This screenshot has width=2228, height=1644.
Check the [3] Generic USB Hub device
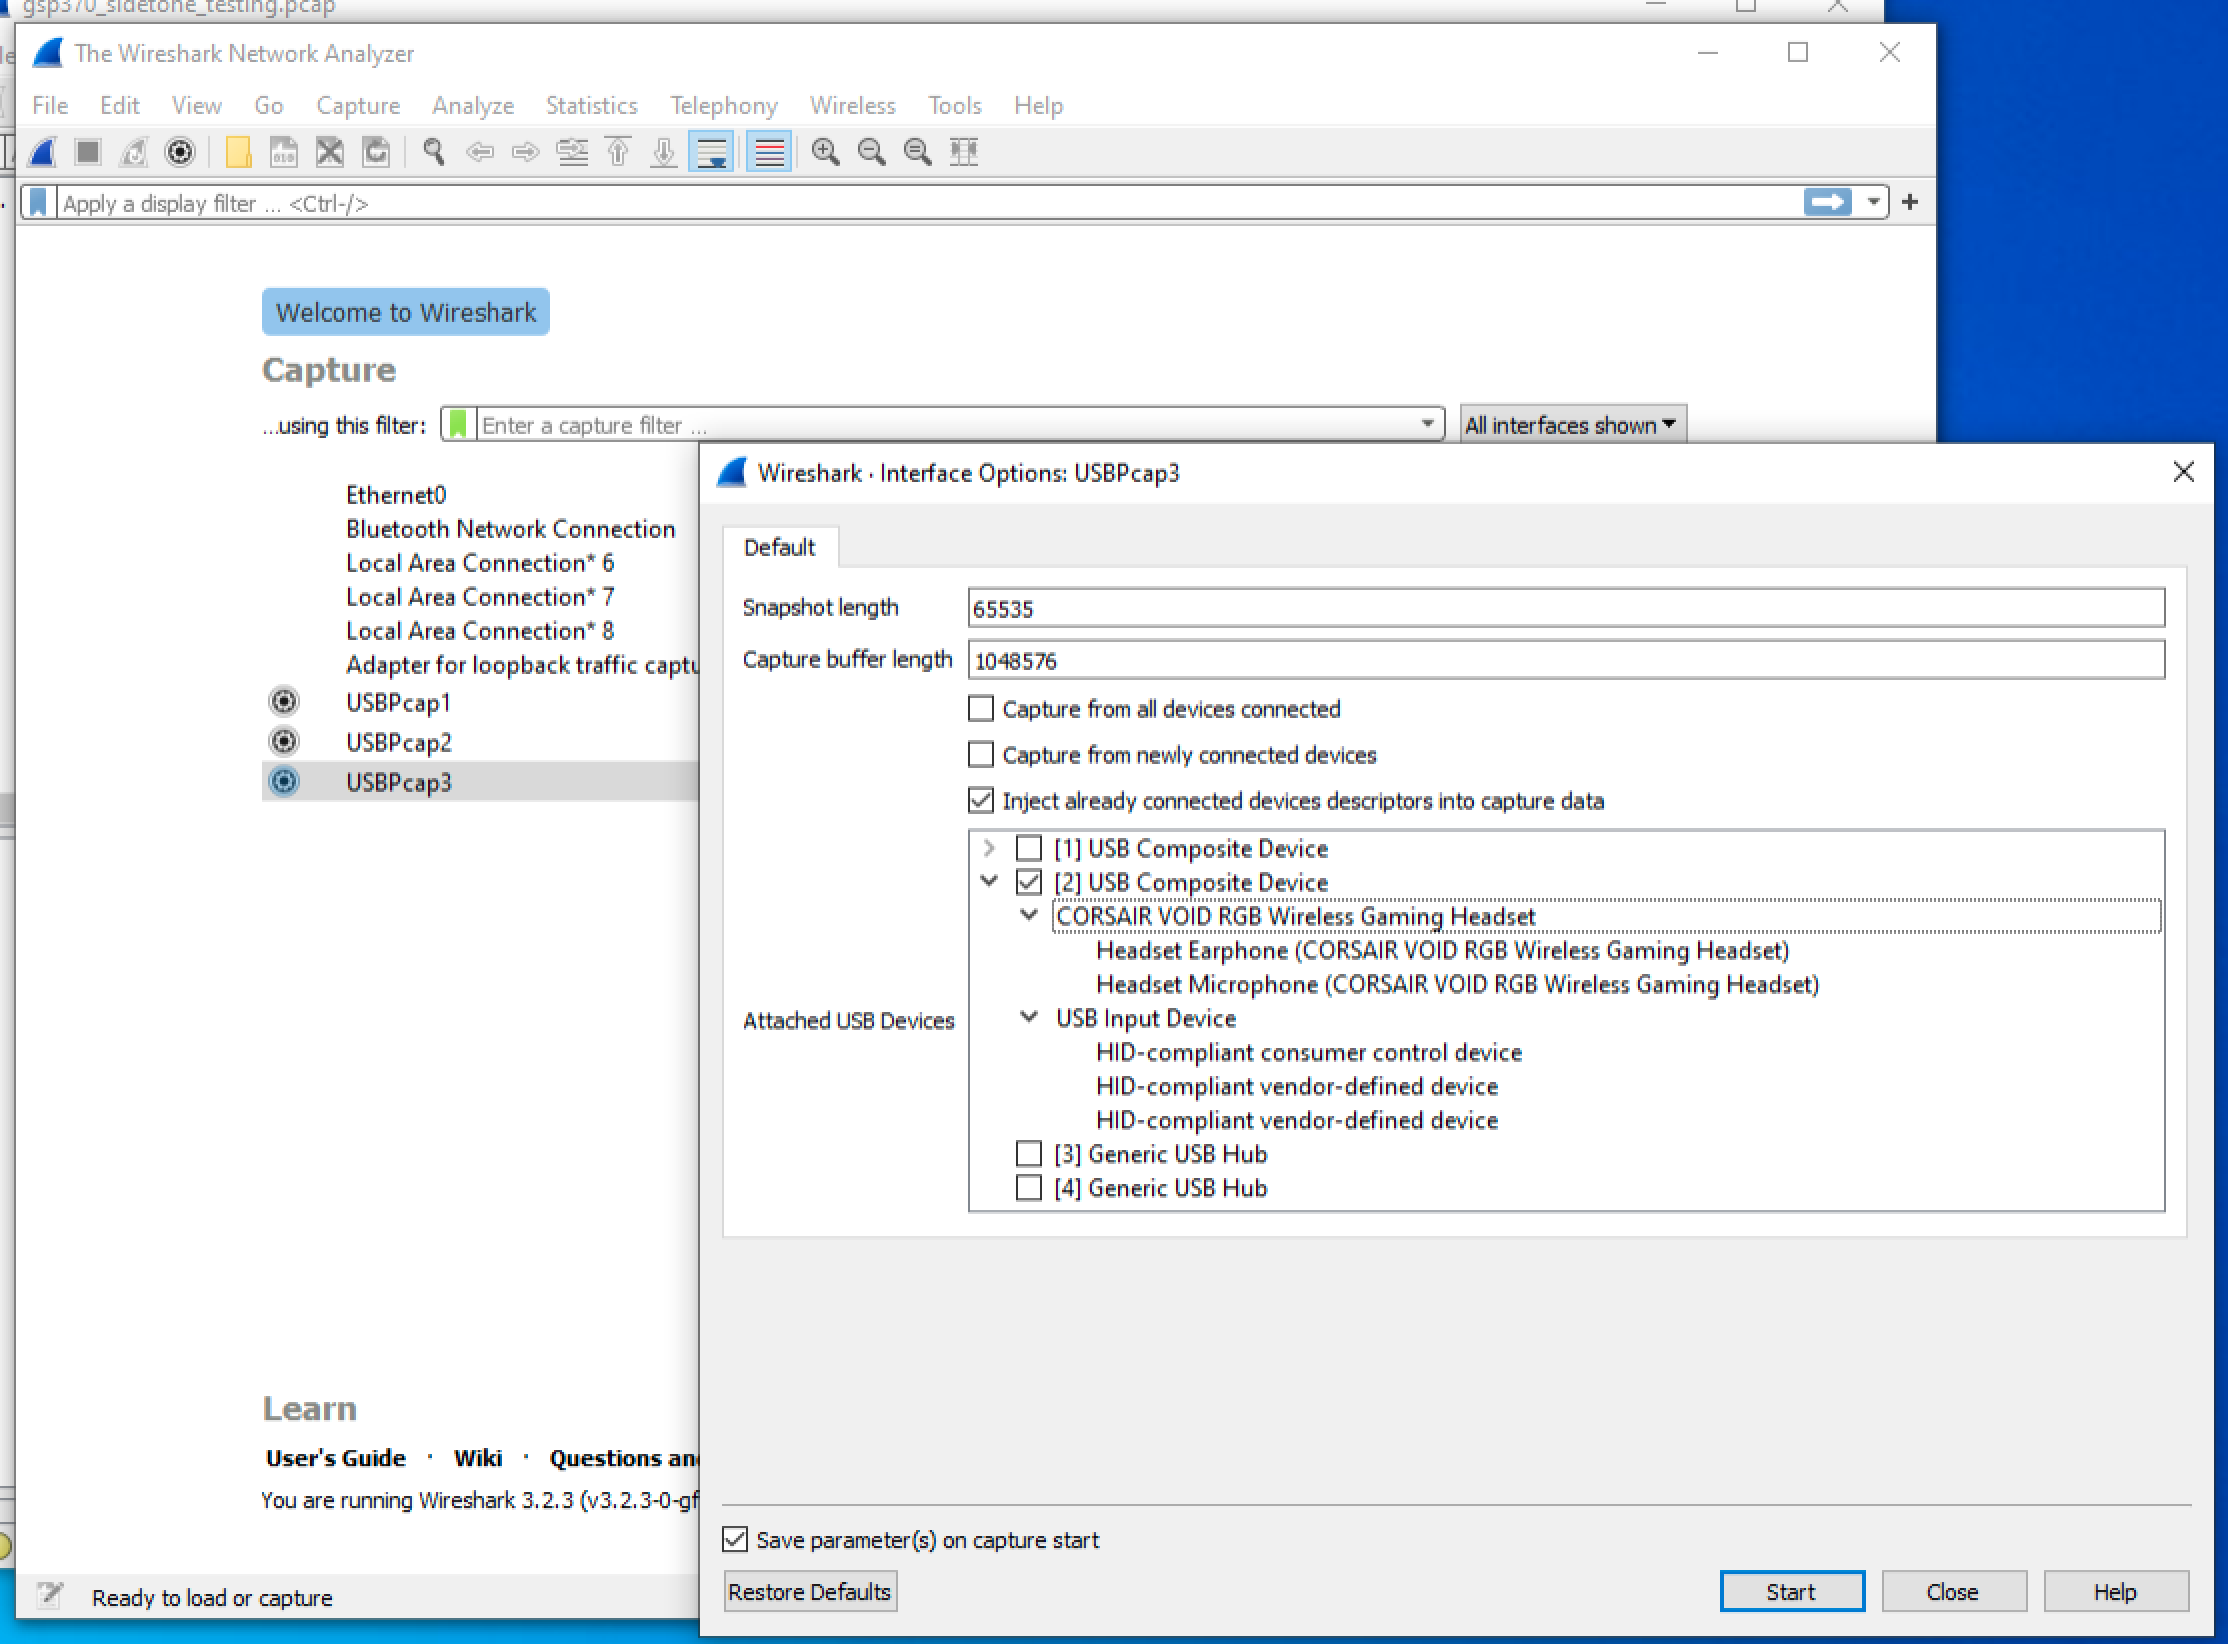1029,1153
